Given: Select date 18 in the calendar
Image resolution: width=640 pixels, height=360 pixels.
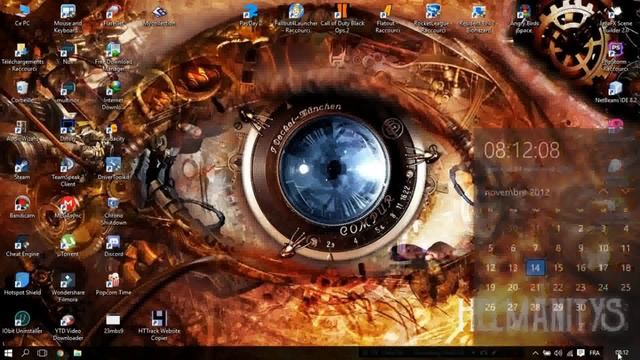Looking at the screenshot, I should [625, 268].
